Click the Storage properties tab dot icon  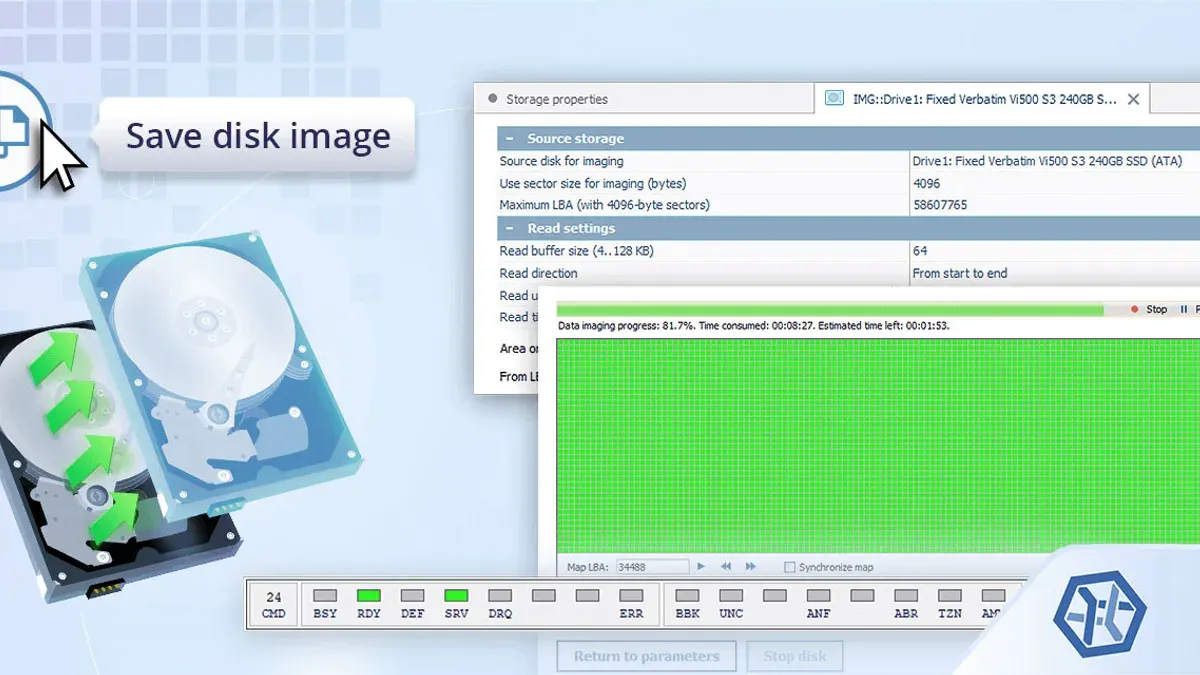point(492,99)
